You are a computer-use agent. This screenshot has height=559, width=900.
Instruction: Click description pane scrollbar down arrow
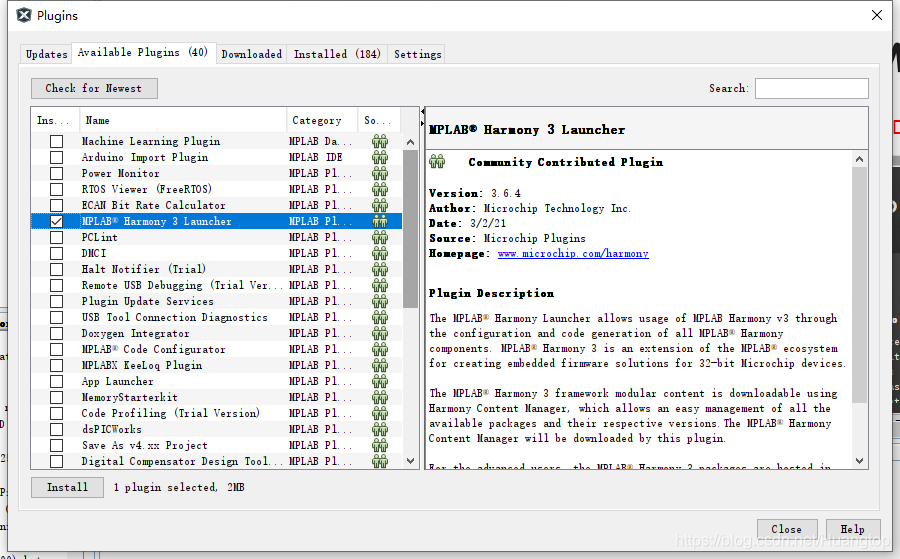[859, 460]
